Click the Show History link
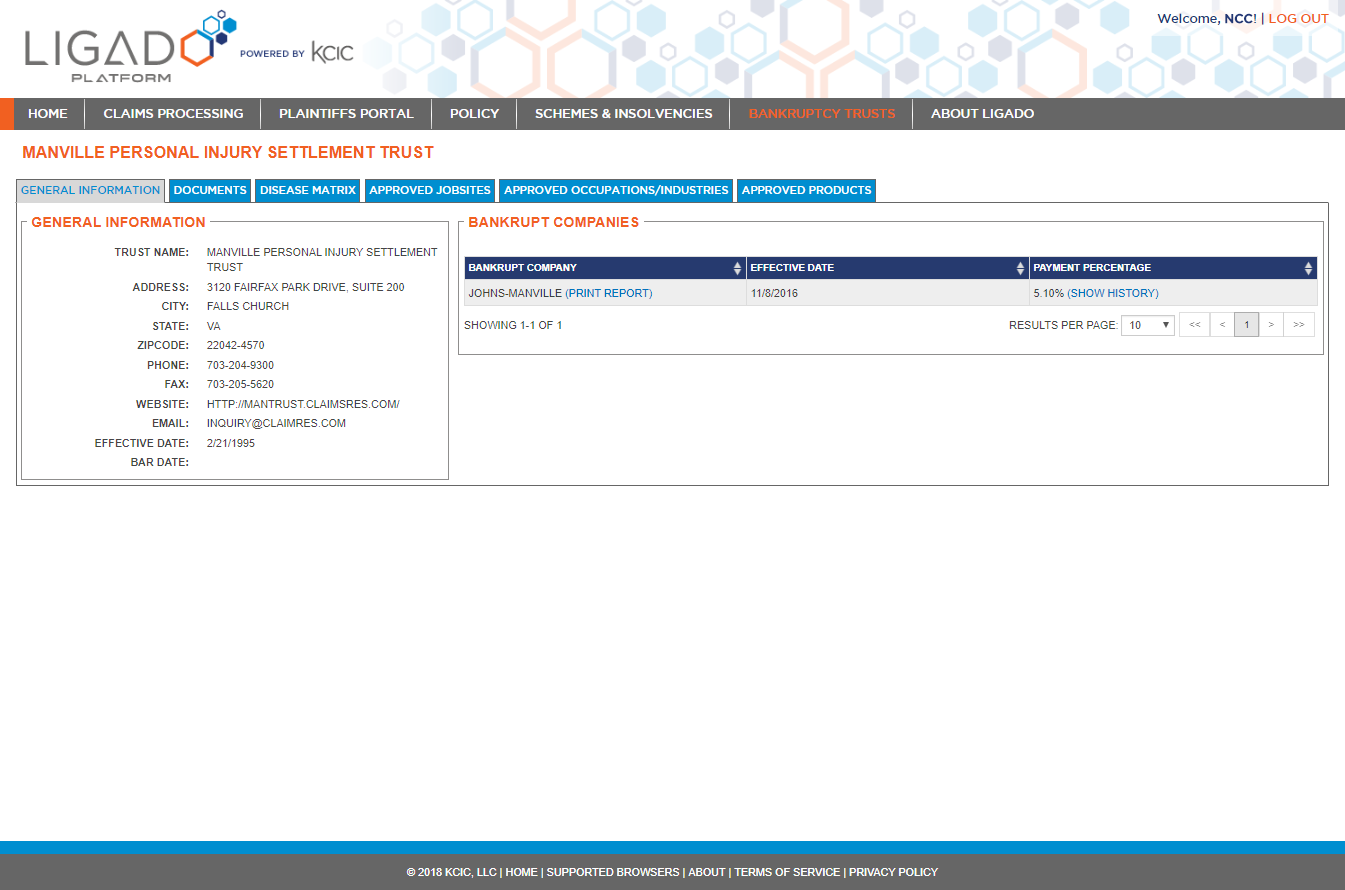This screenshot has width=1345, height=890. click(1113, 294)
